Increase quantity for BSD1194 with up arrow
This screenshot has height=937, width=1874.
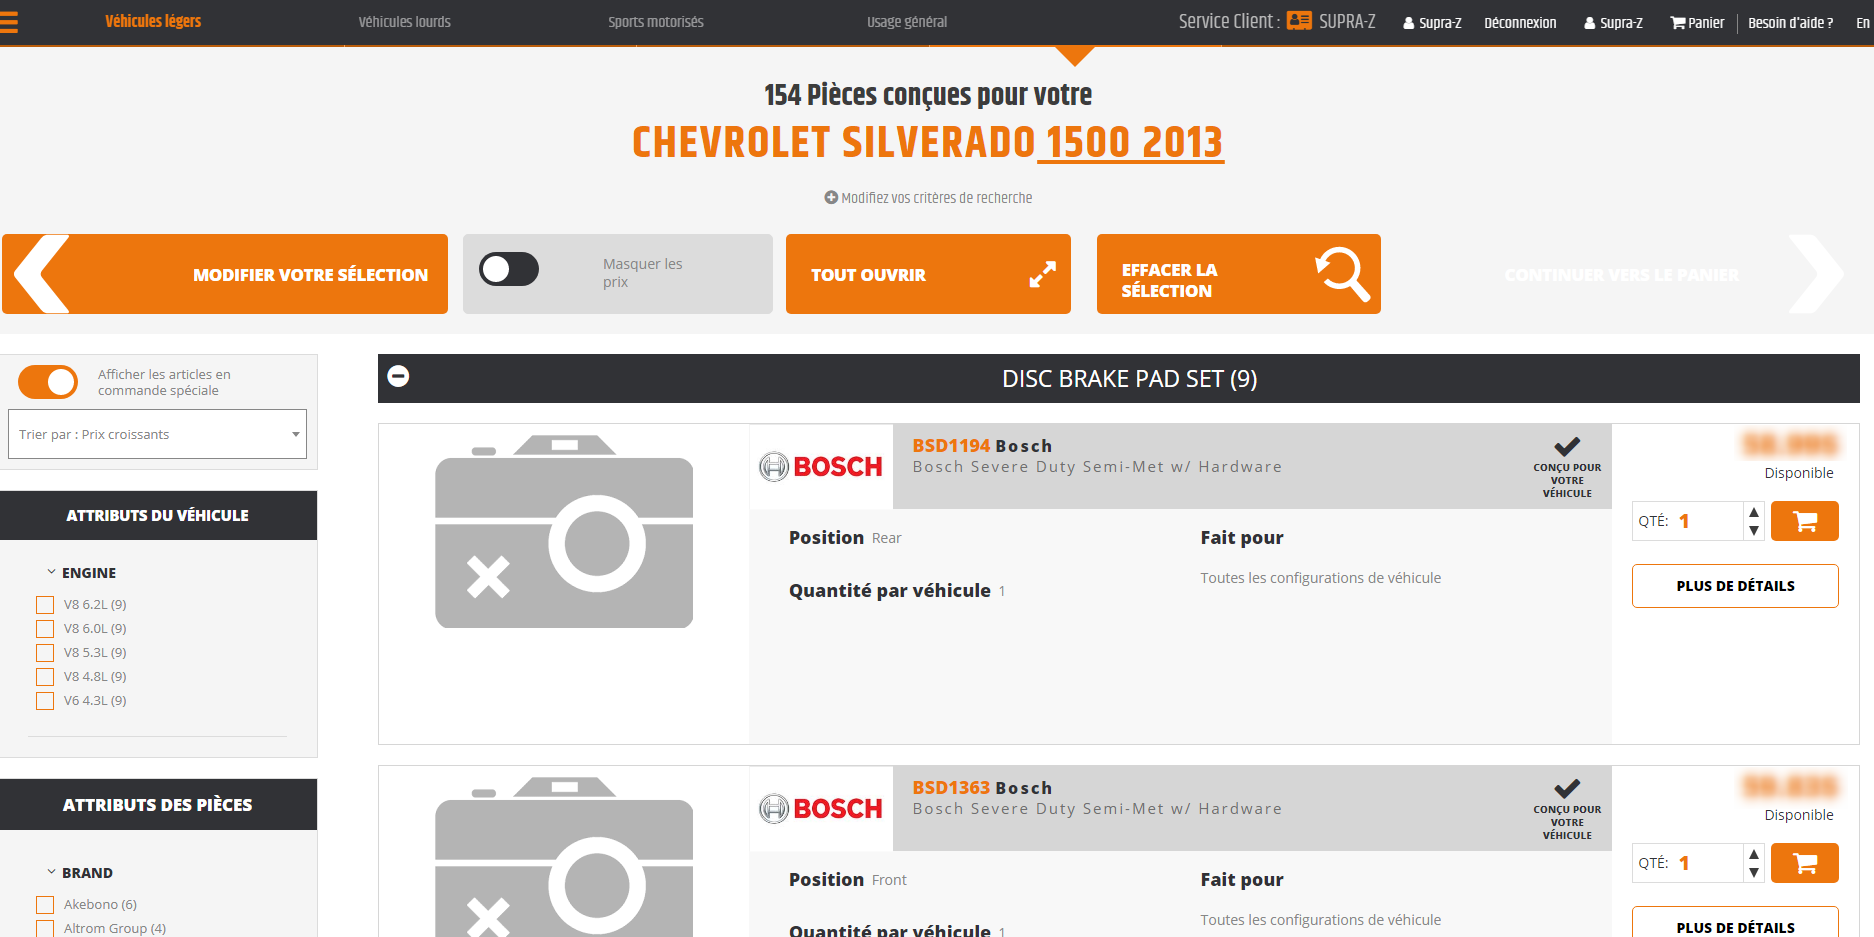(1753, 512)
